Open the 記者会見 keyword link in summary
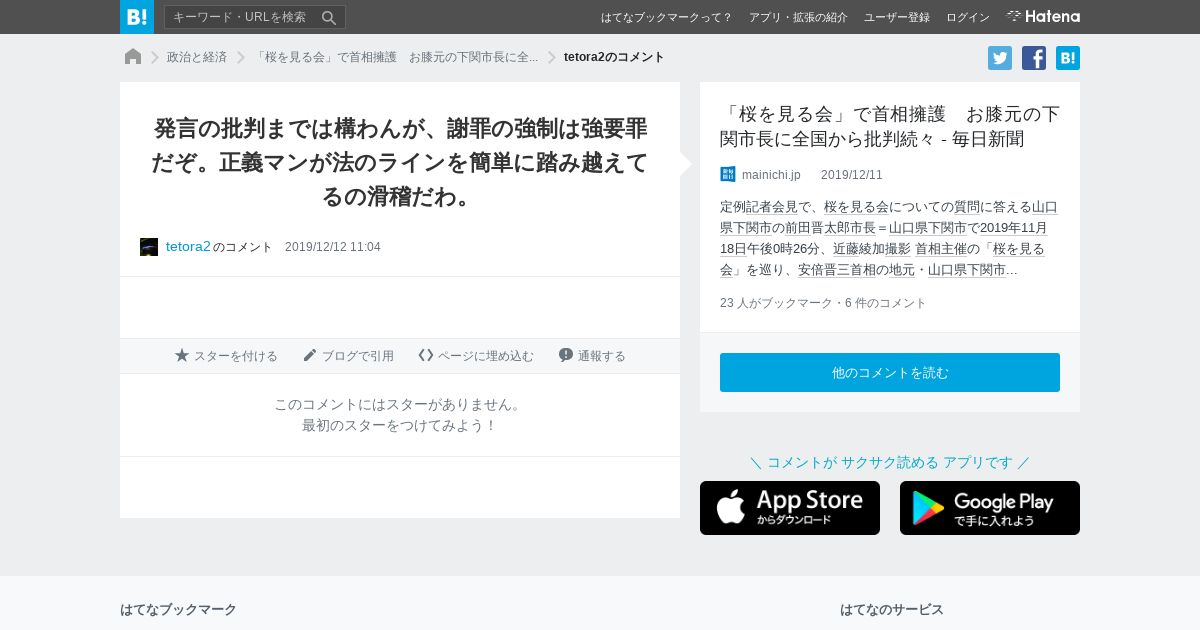Image resolution: width=1200 pixels, height=630 pixels. click(x=771, y=207)
